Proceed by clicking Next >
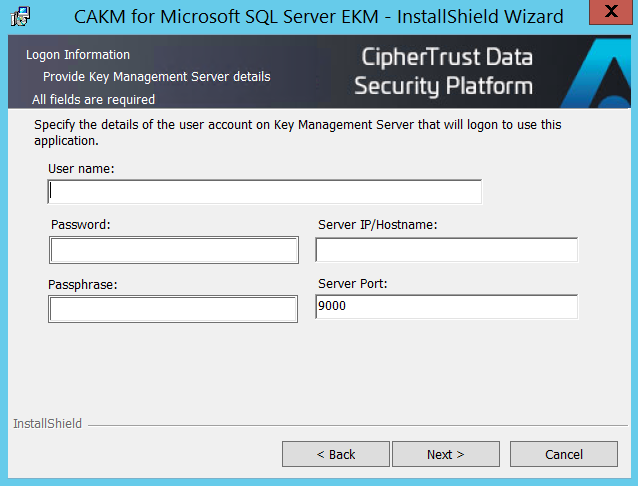This screenshot has height=486, width=638. coord(445,454)
